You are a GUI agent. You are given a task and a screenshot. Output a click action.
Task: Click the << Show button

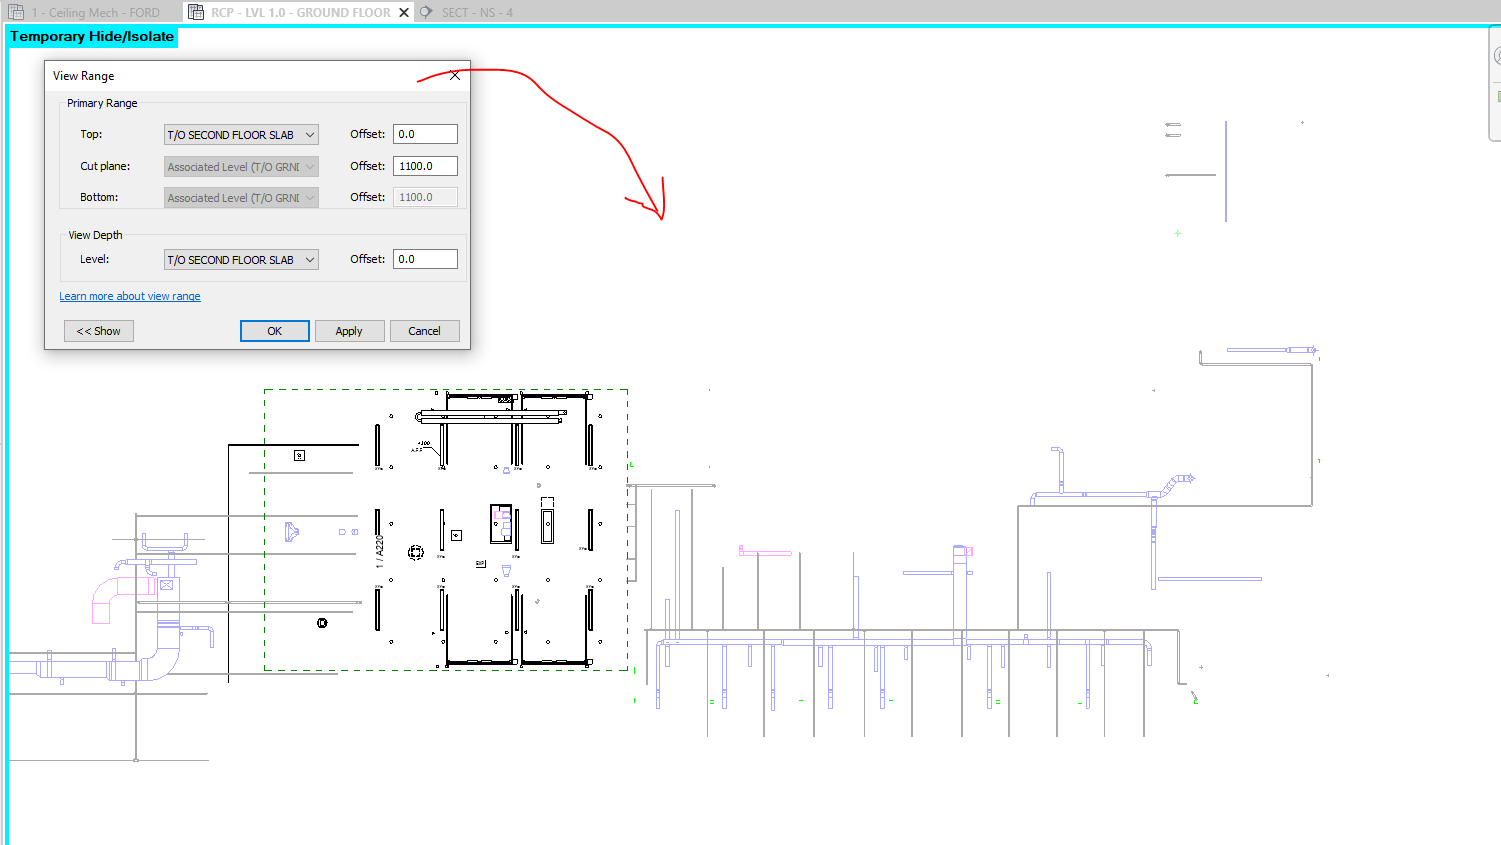click(99, 331)
